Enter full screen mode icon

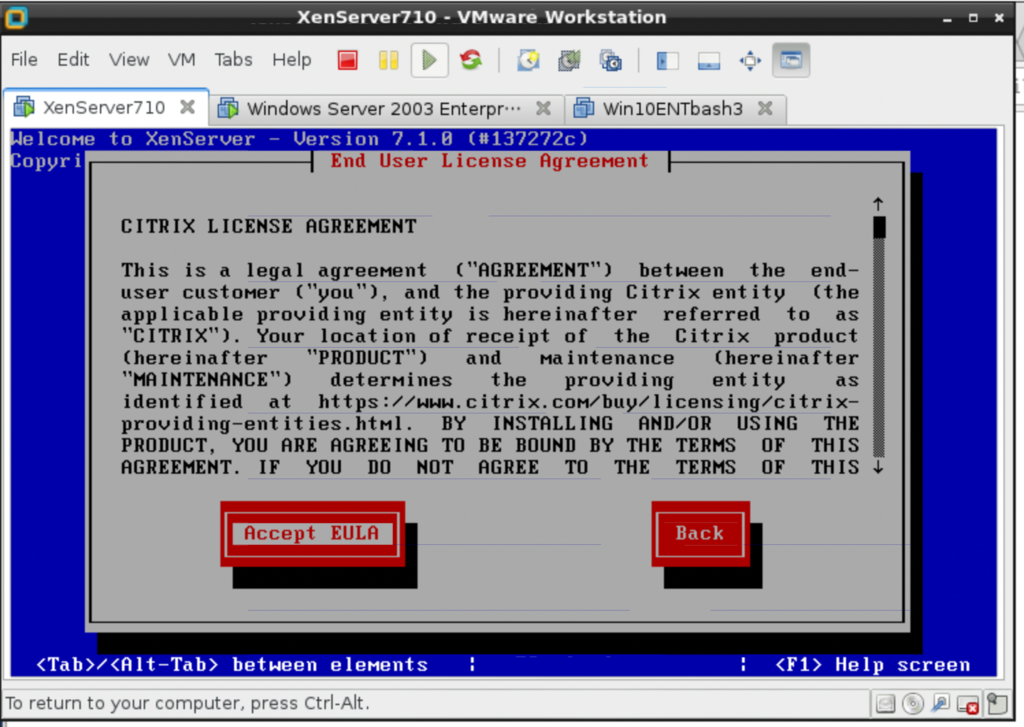point(750,61)
